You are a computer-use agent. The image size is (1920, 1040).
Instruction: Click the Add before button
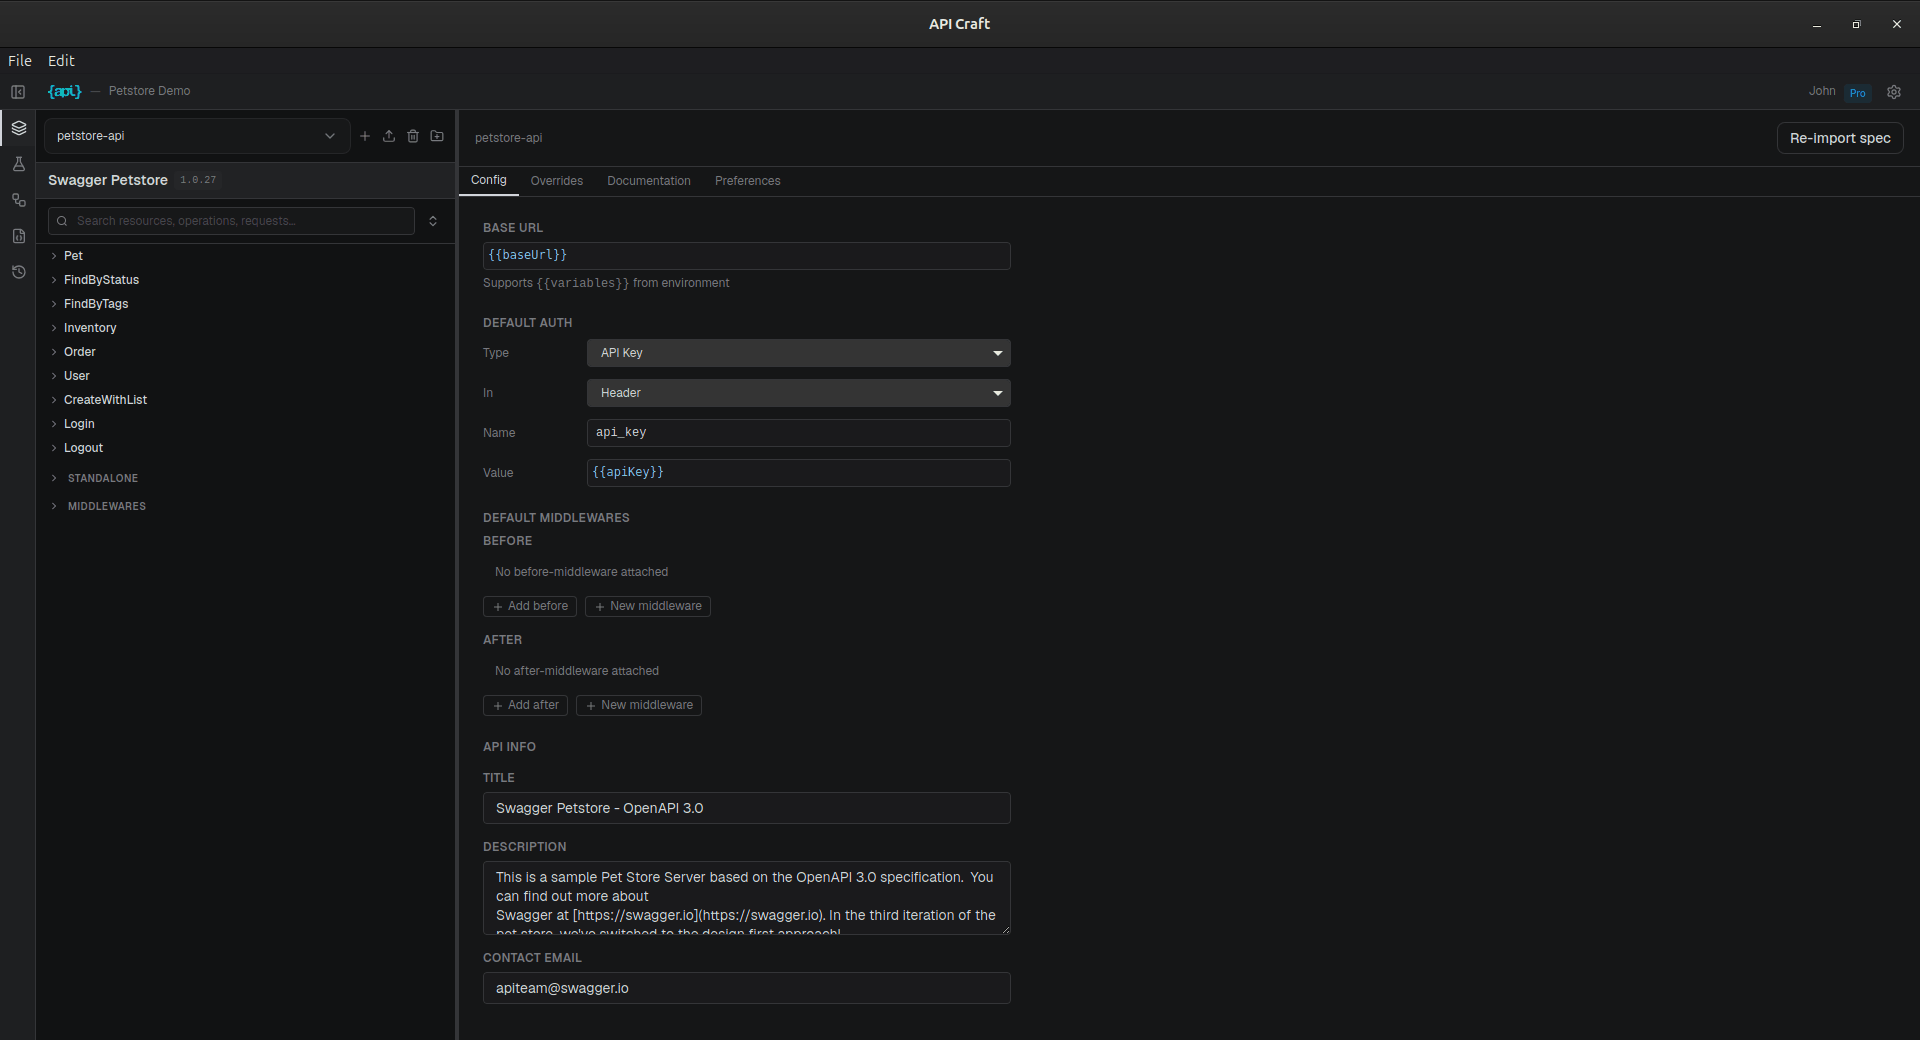pos(530,606)
